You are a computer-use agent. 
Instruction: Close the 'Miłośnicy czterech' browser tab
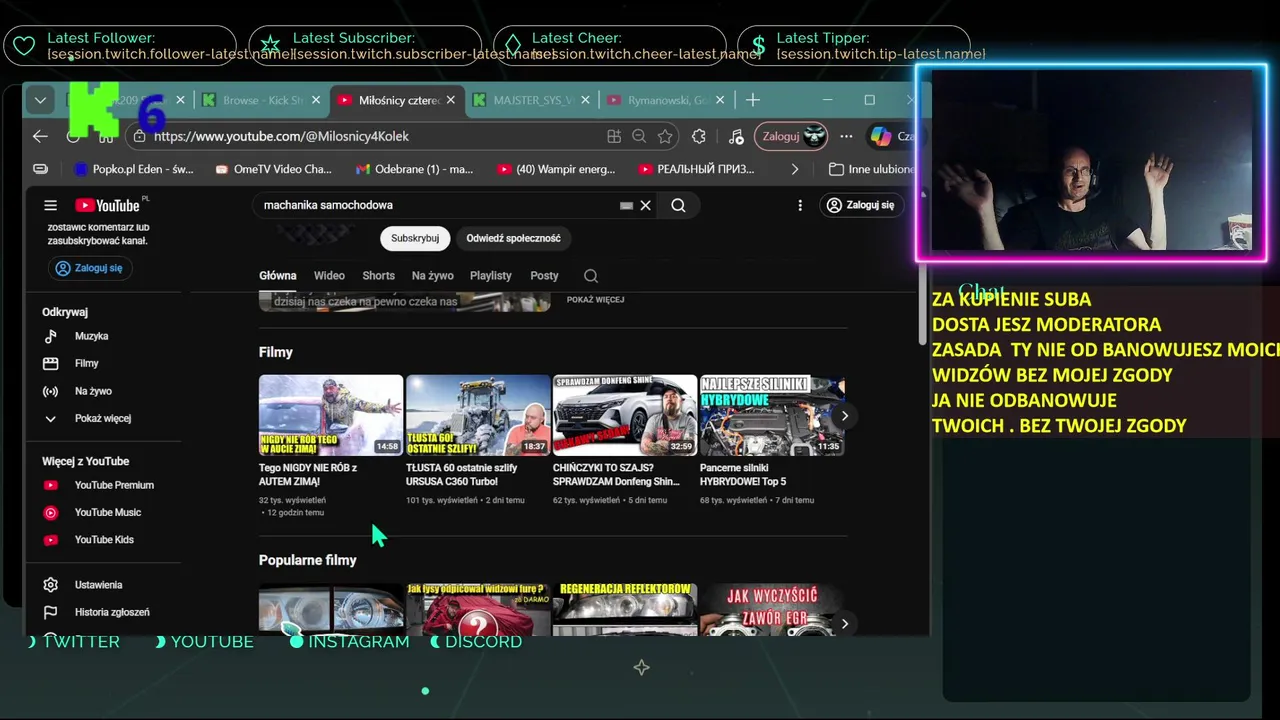(x=451, y=100)
